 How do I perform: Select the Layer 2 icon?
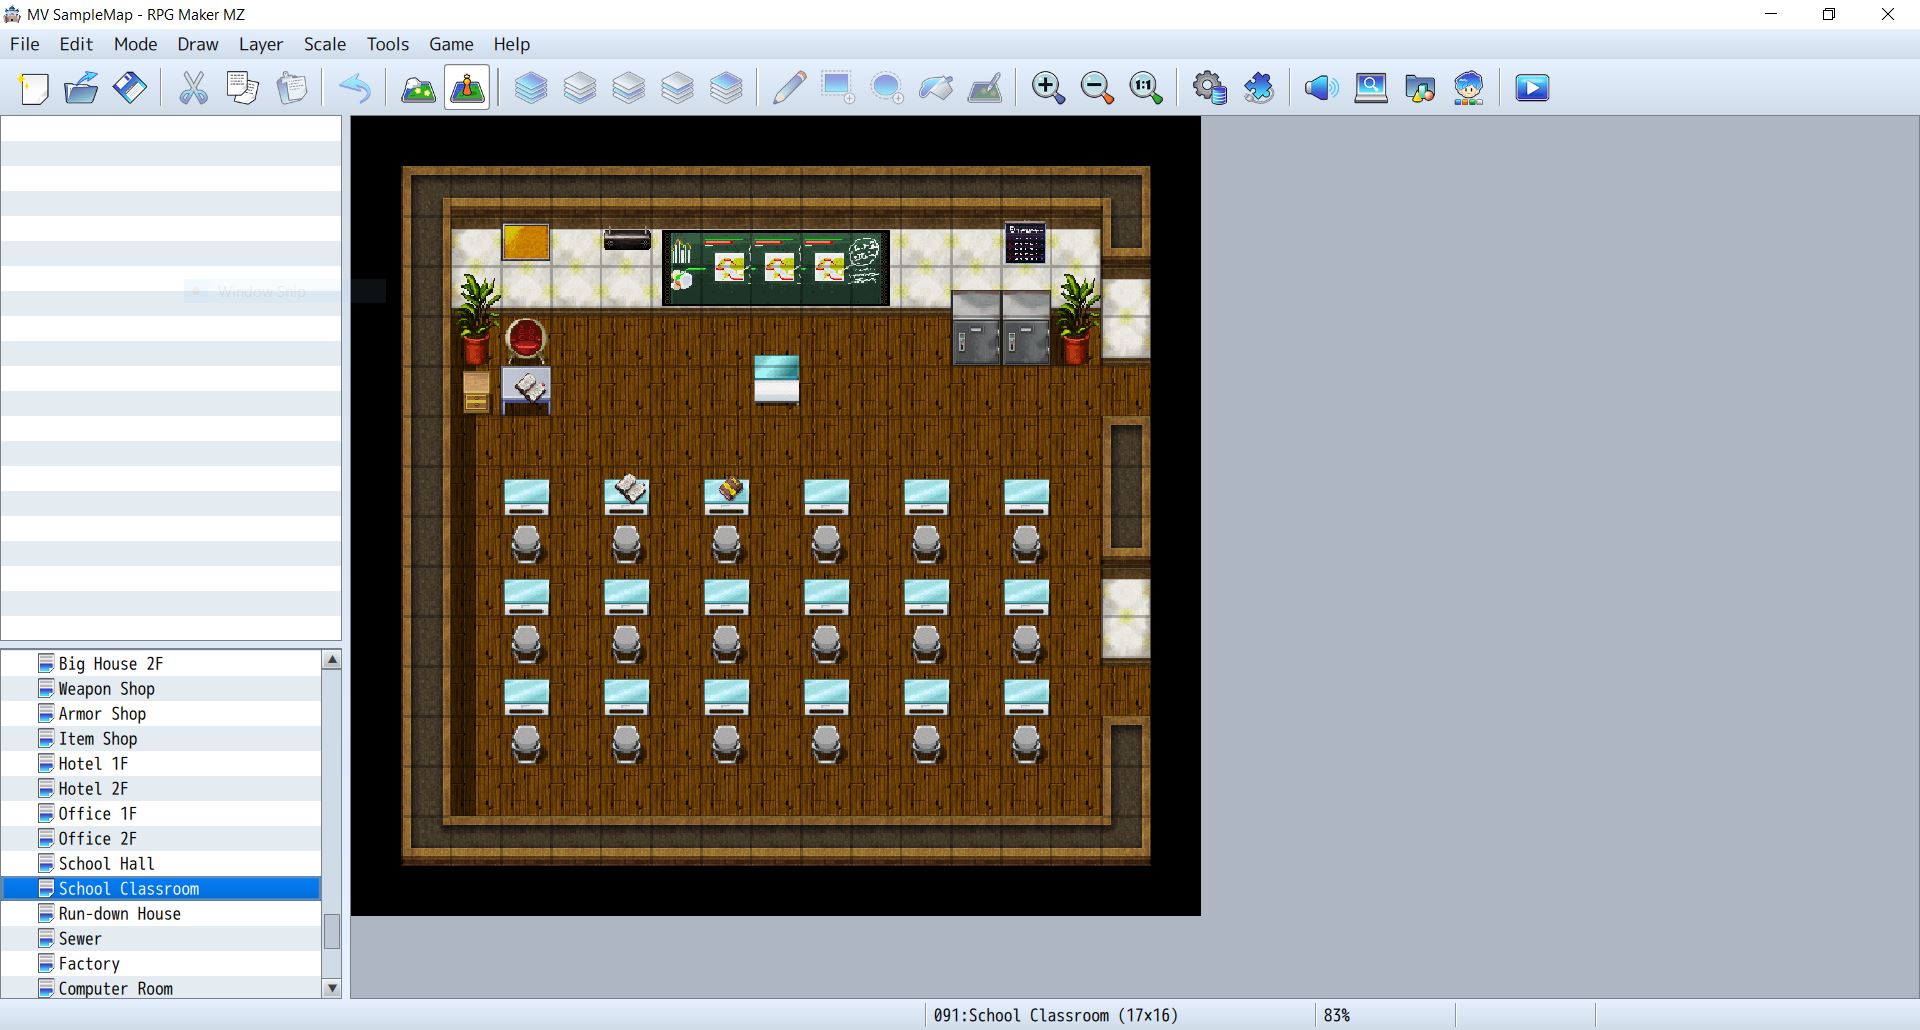coord(629,88)
